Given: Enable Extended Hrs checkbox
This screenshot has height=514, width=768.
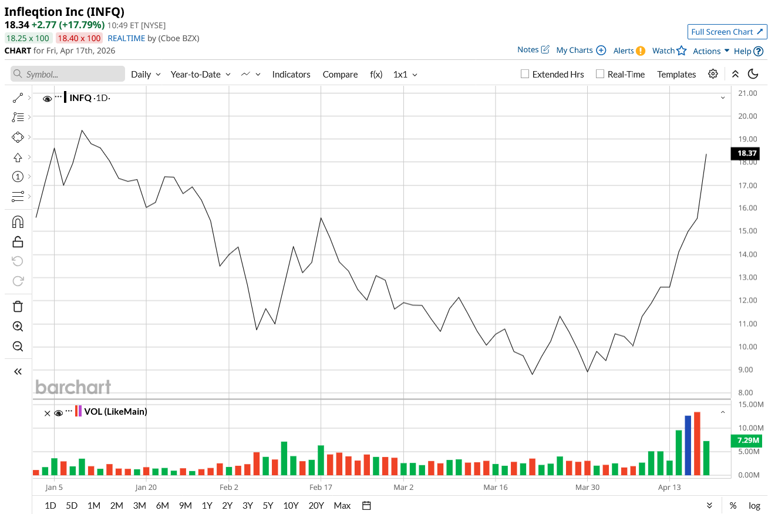Looking at the screenshot, I should 525,73.
